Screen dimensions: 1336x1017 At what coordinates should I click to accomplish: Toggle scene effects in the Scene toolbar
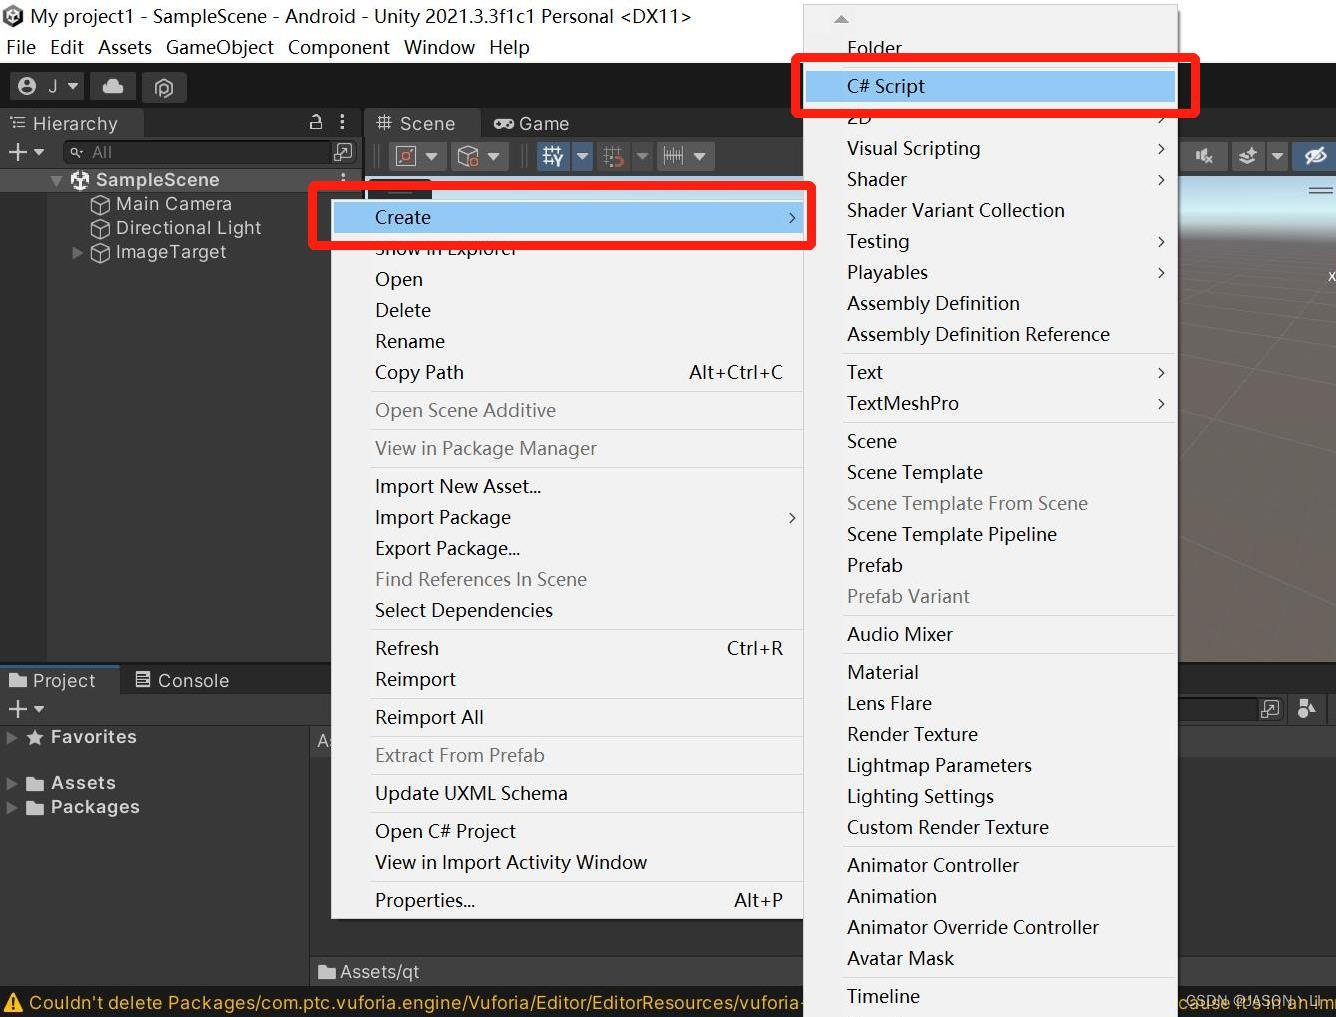click(1247, 156)
